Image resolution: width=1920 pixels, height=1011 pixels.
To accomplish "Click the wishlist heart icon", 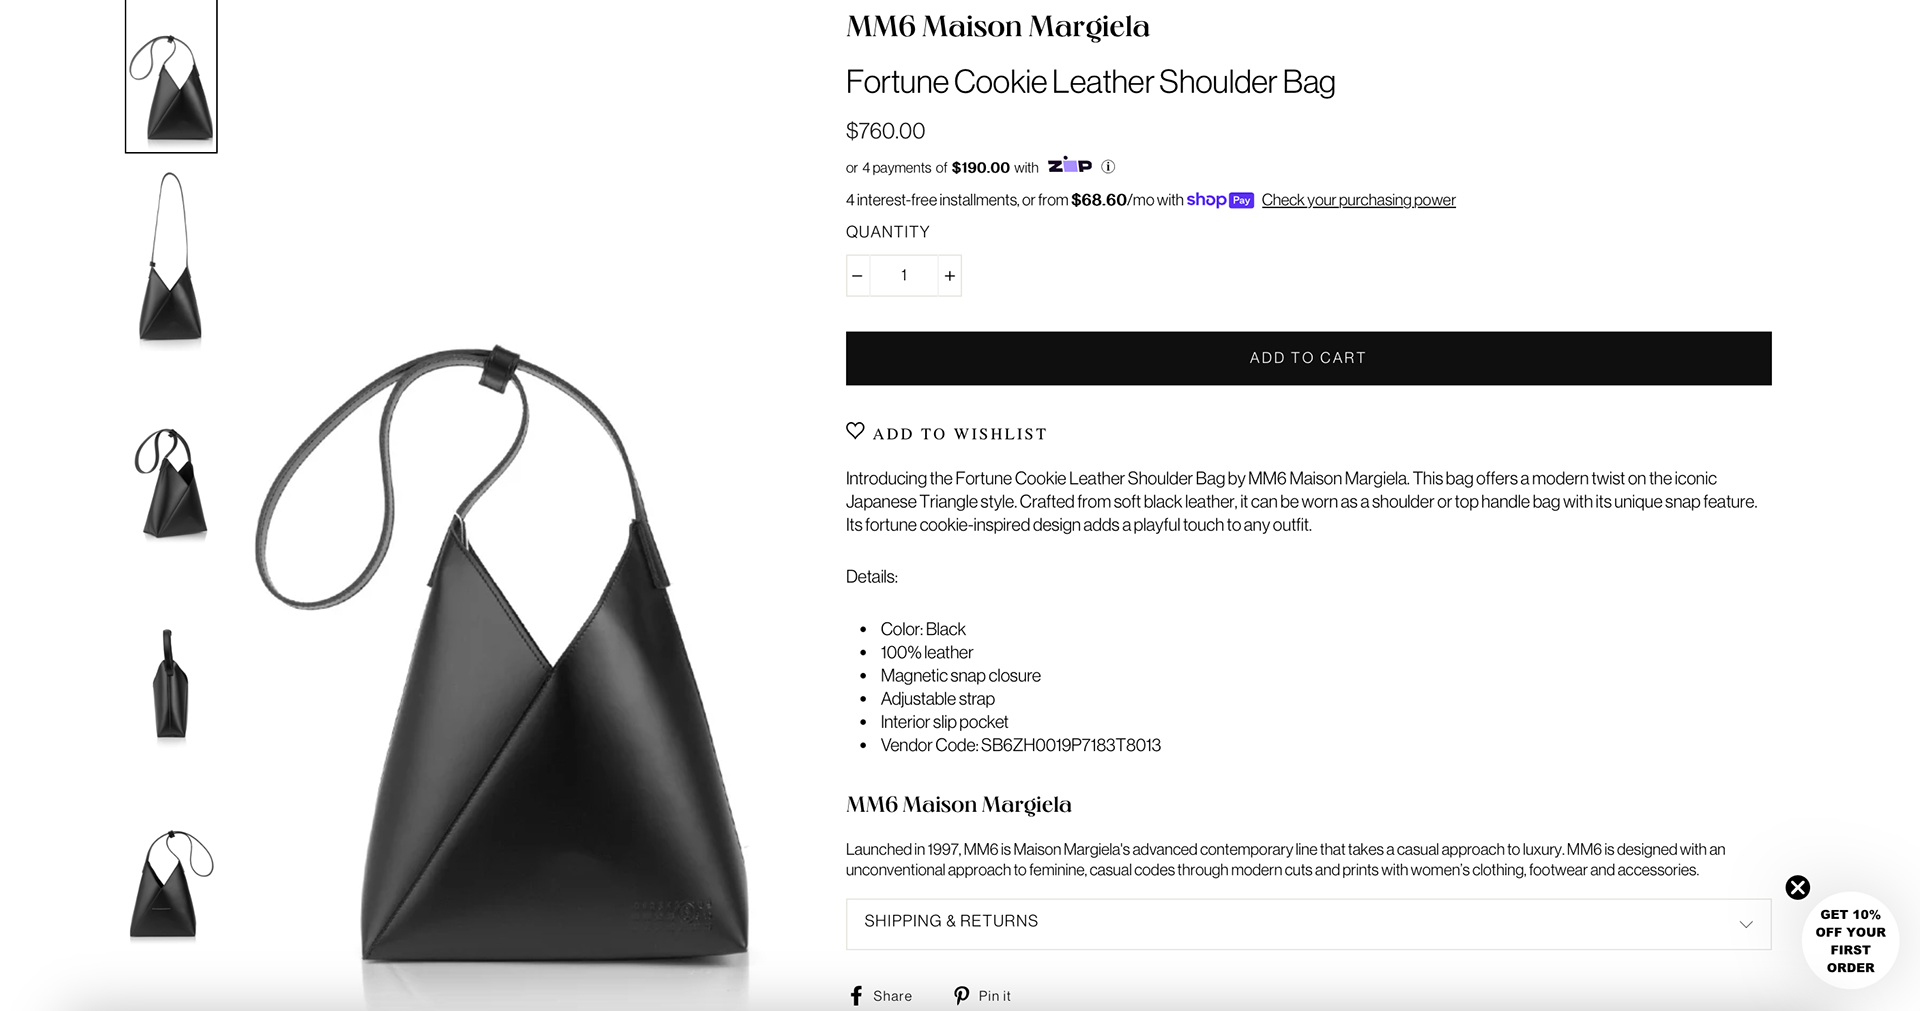I will coord(855,431).
